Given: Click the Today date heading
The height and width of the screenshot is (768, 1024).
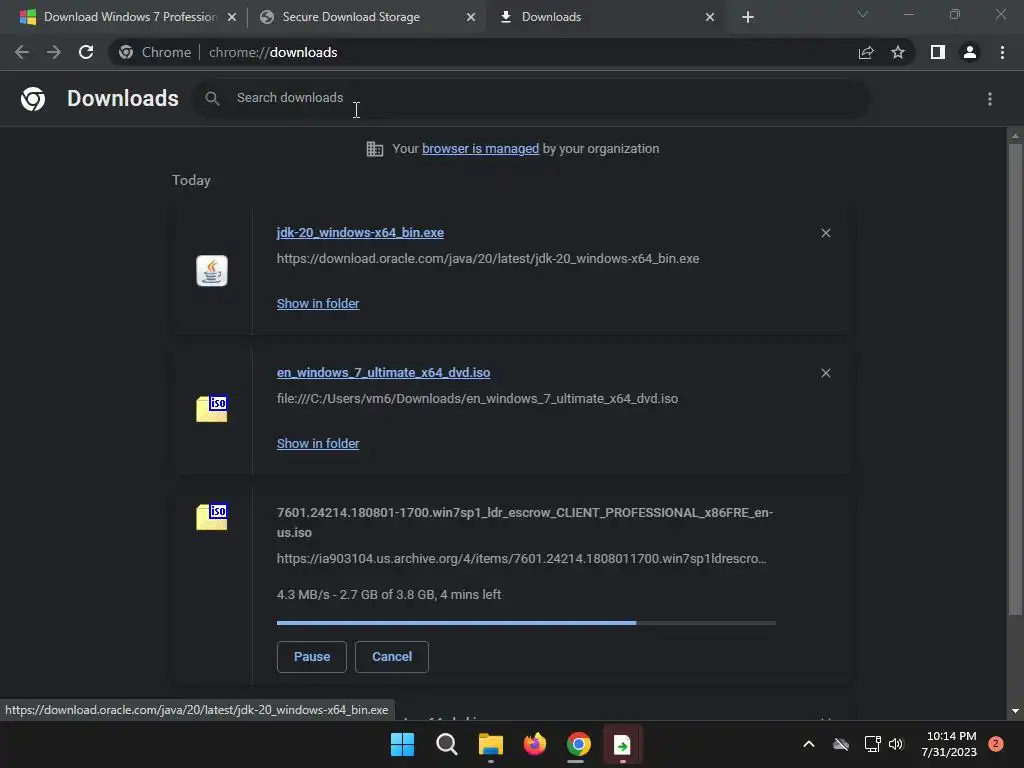Looking at the screenshot, I should [x=191, y=180].
